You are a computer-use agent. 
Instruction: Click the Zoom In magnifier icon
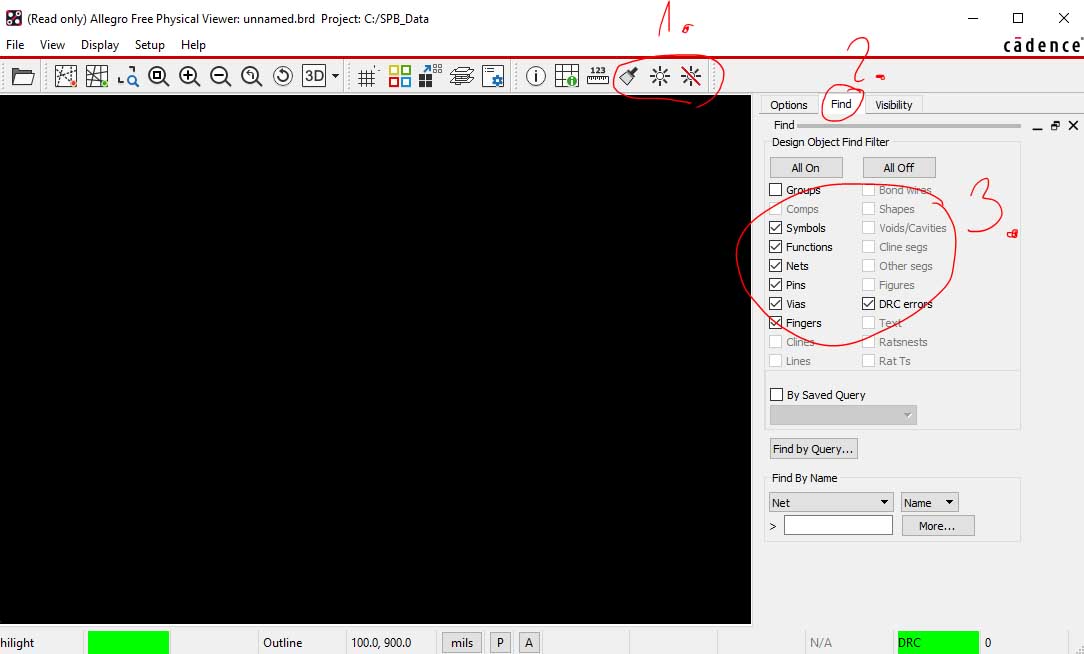pos(189,76)
